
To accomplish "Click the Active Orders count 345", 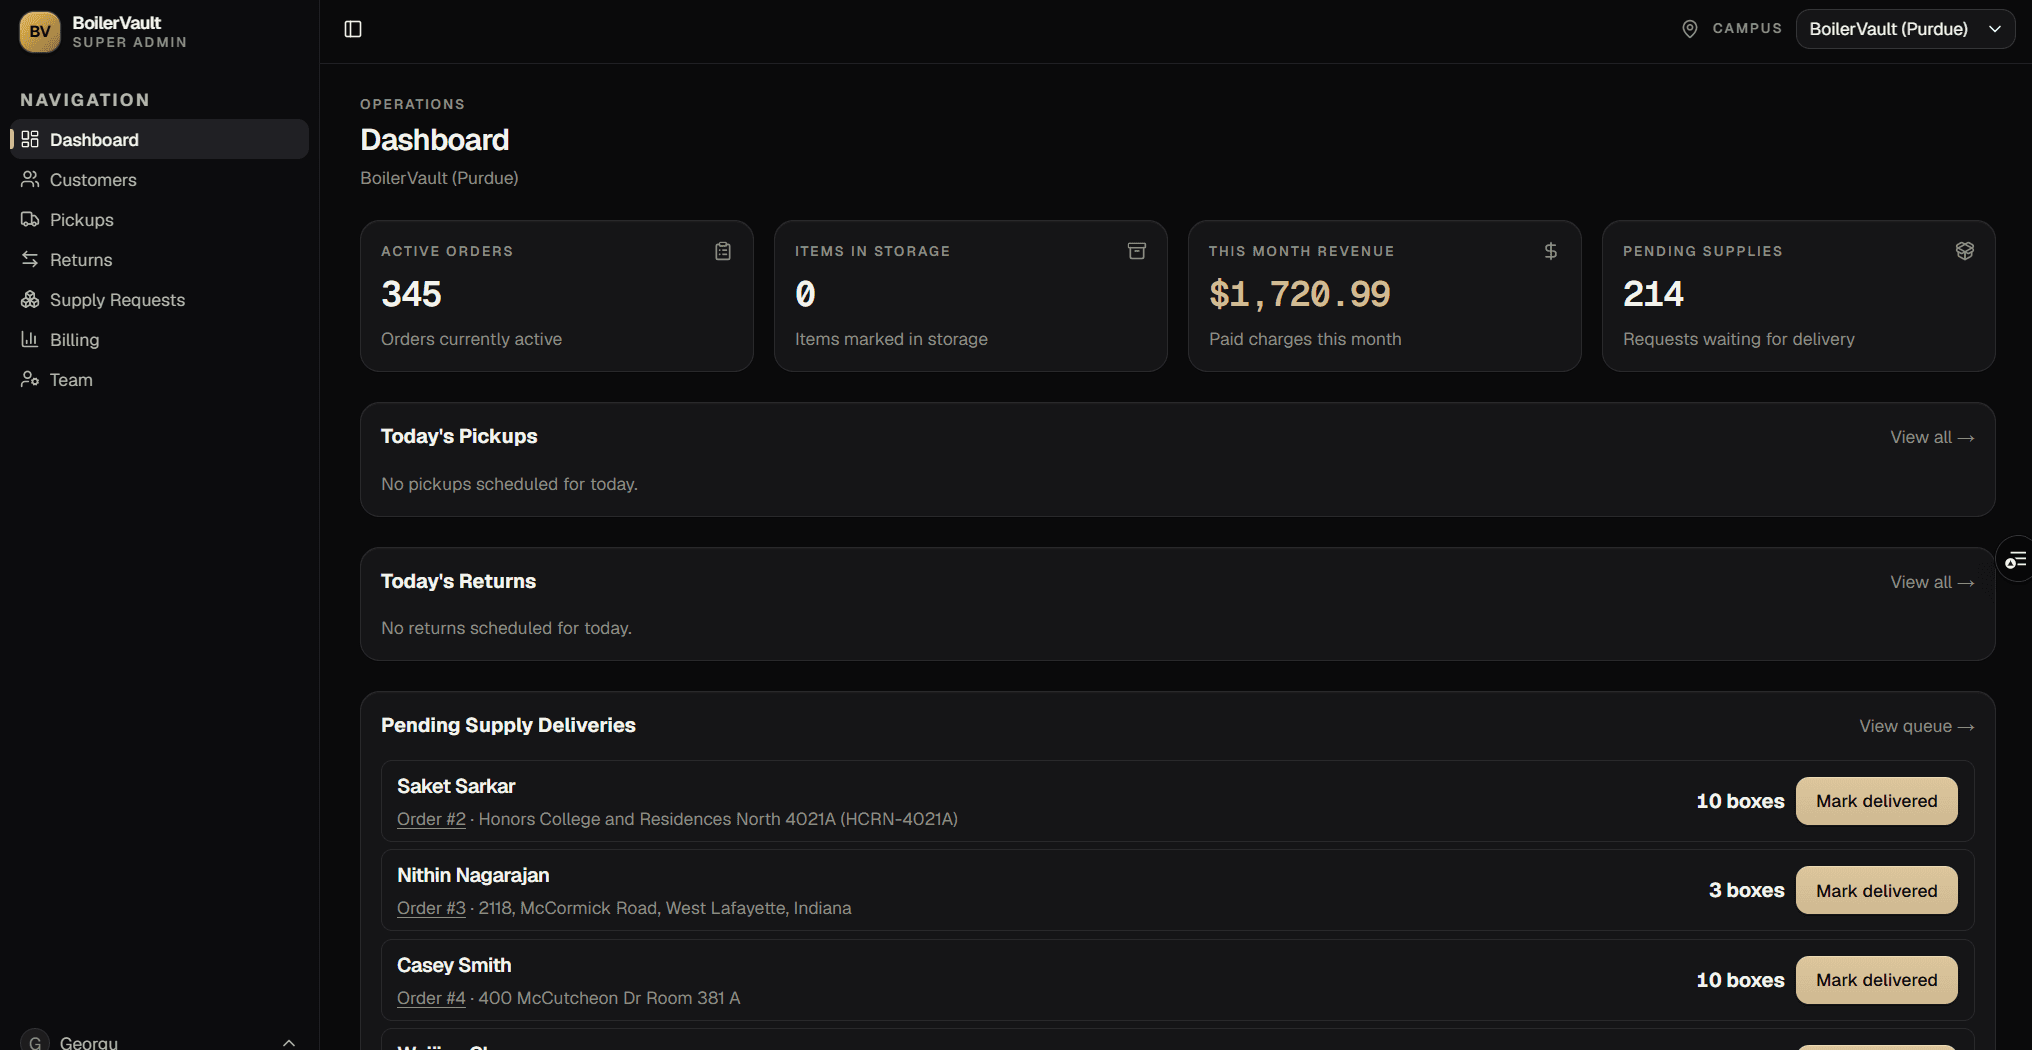I will coord(411,294).
